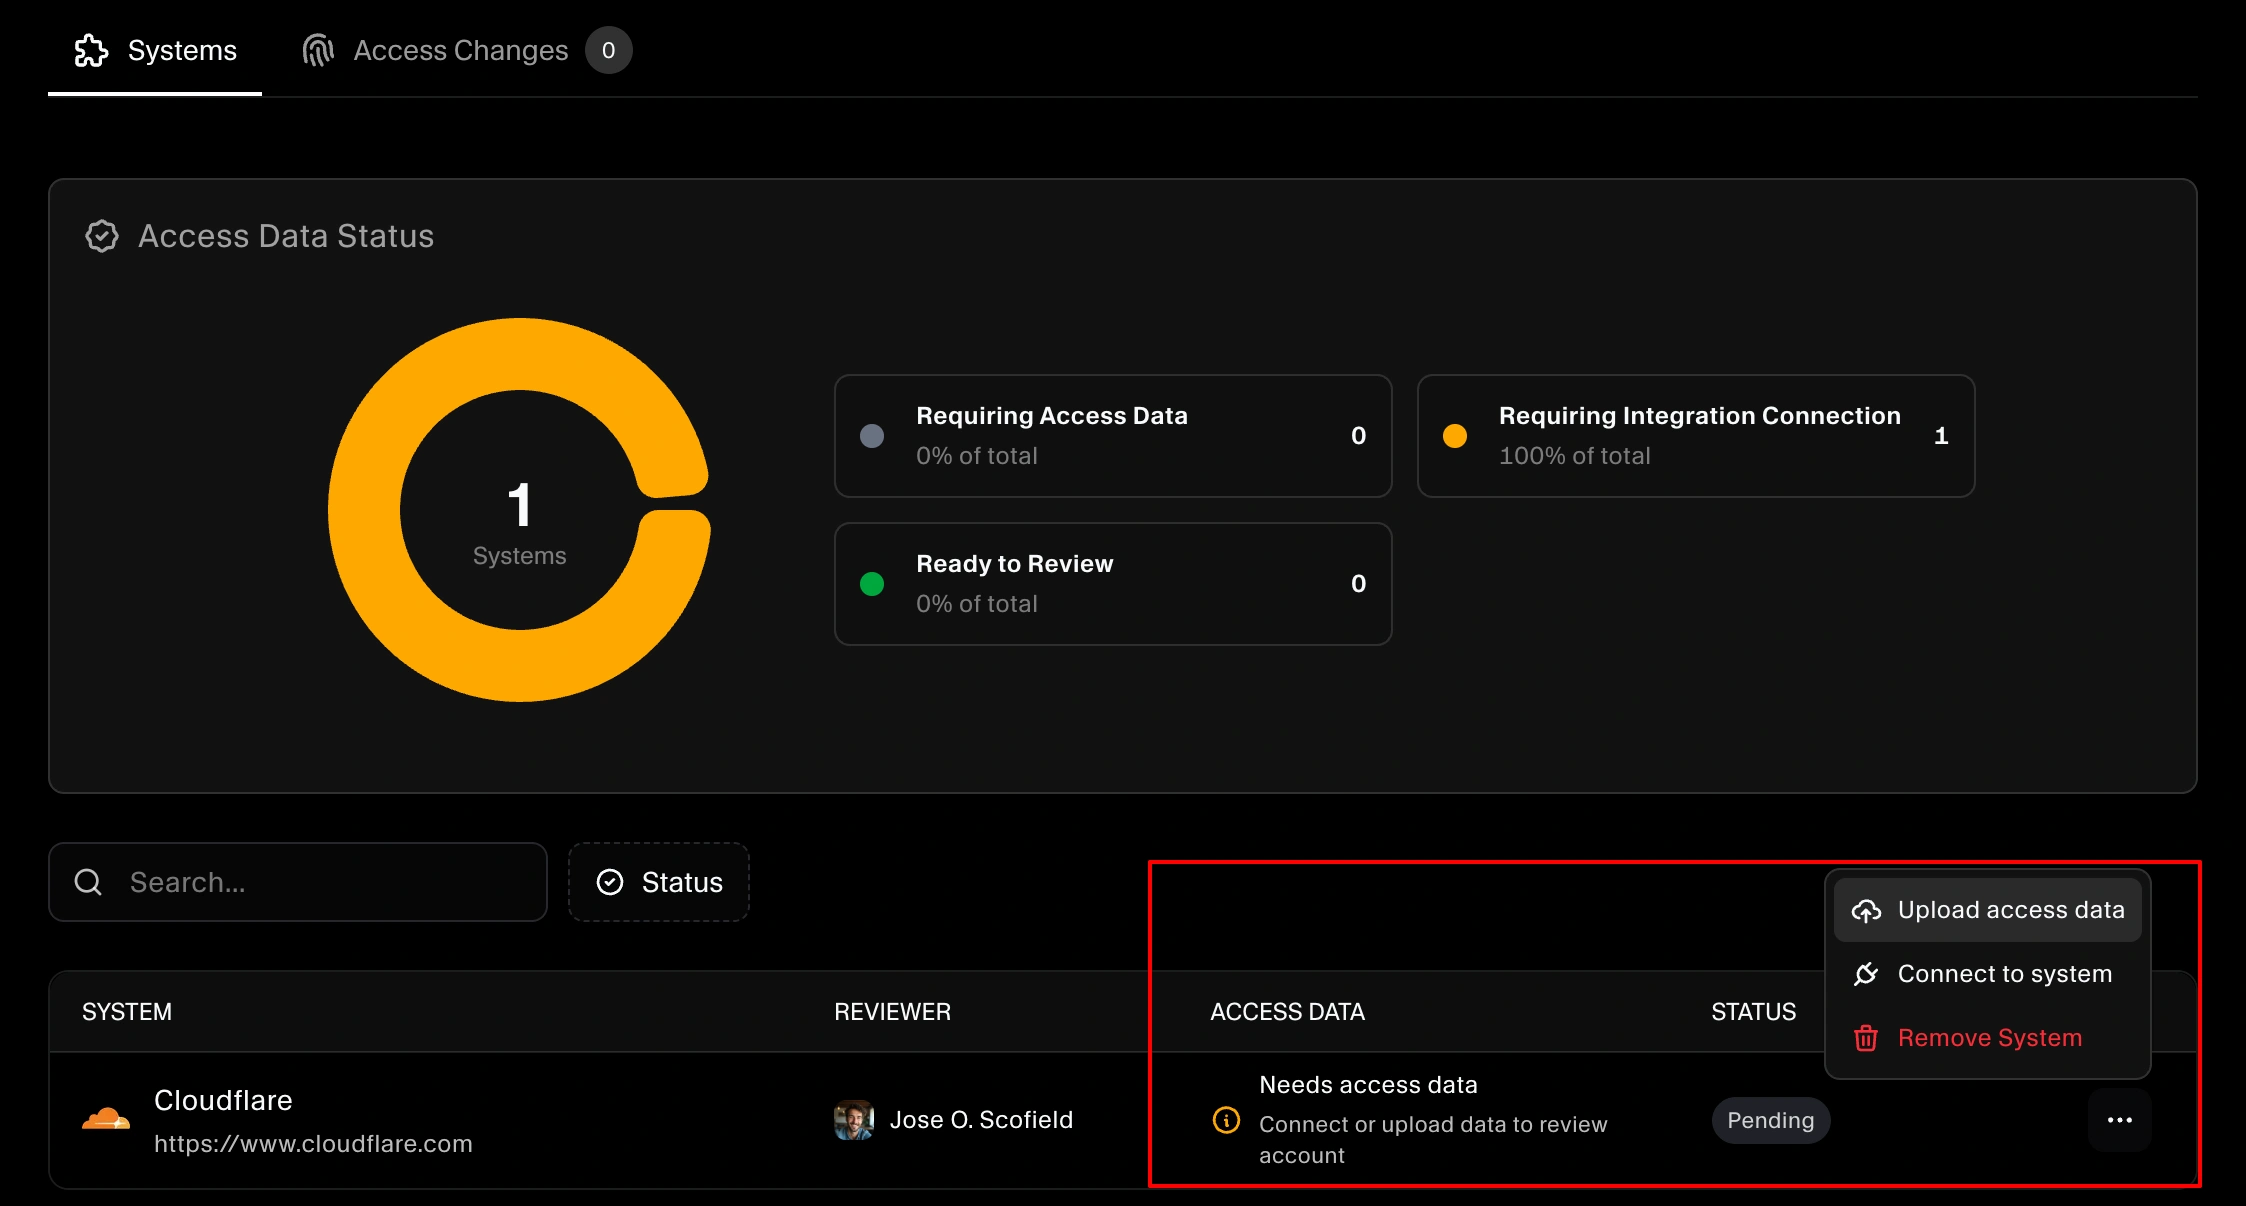Click the REVIEWER column header
Image resolution: width=2246 pixels, height=1206 pixels.
(892, 1012)
